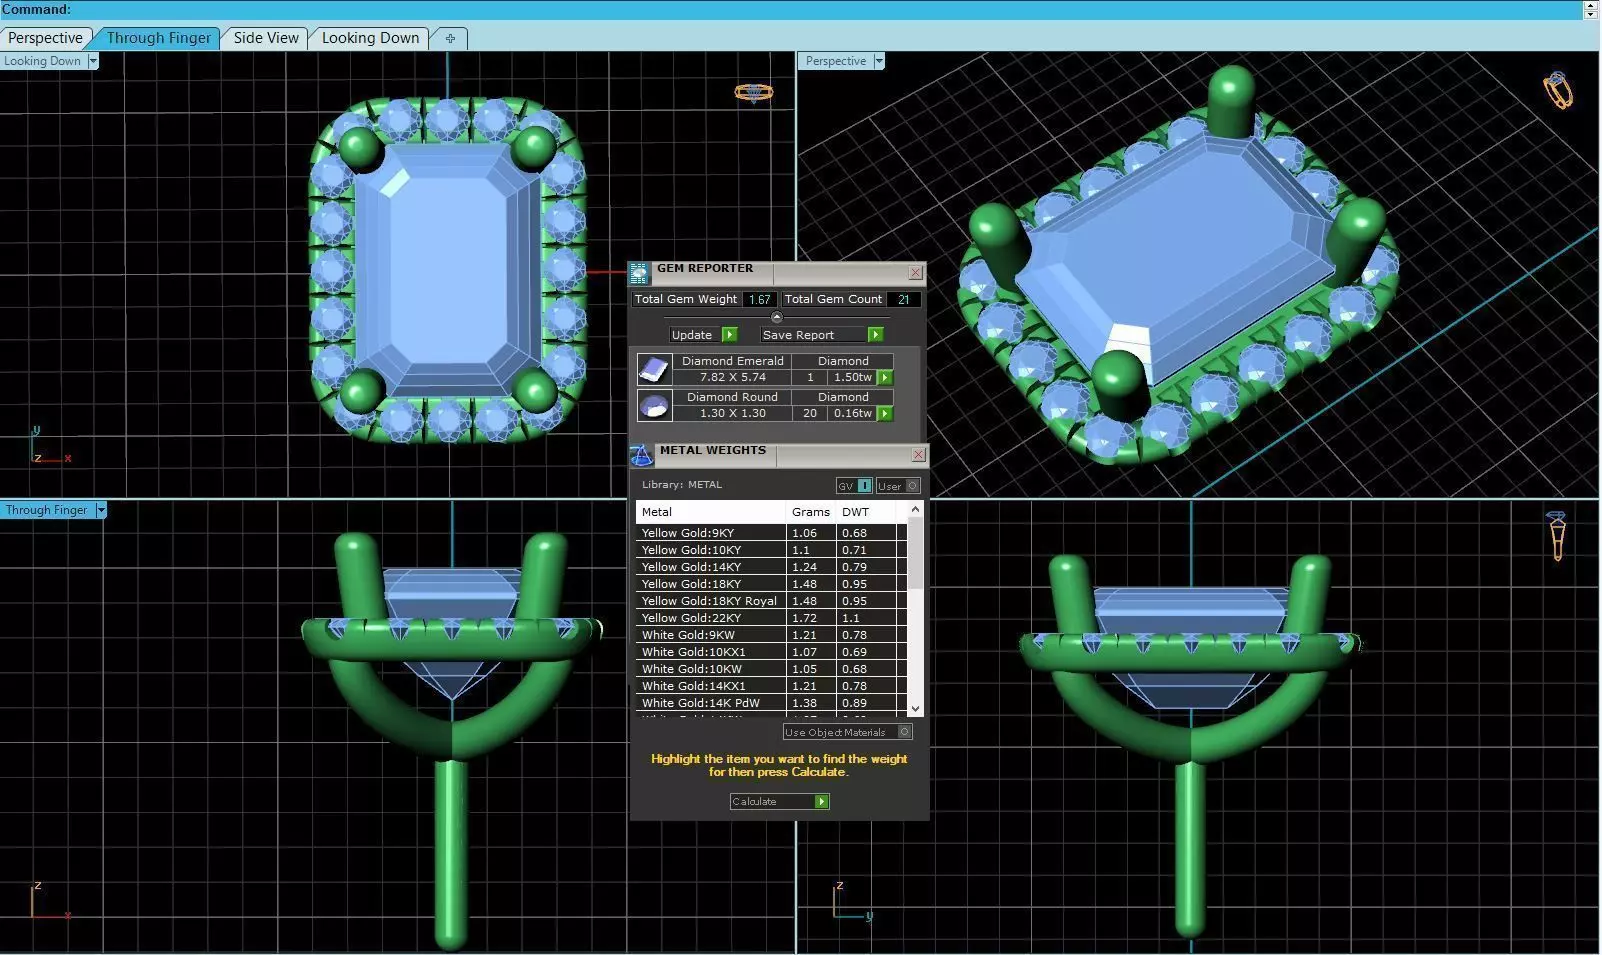Click the ring icon in Looking Down viewport
This screenshot has height=955, width=1602.
coord(753,93)
